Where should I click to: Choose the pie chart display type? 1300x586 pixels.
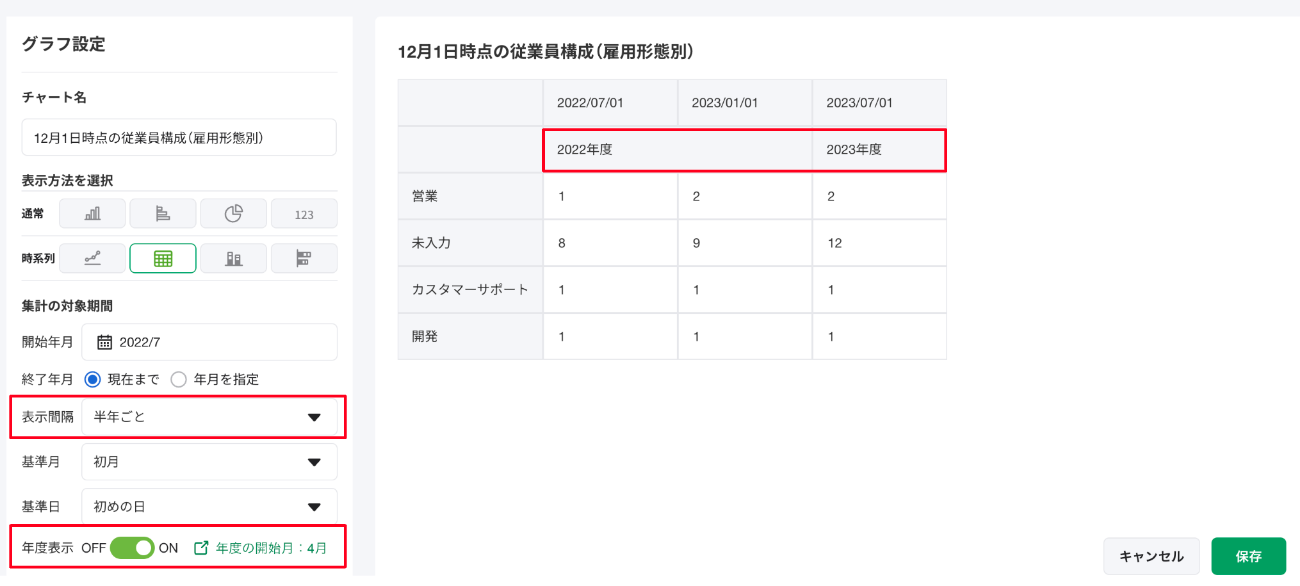(x=233, y=213)
